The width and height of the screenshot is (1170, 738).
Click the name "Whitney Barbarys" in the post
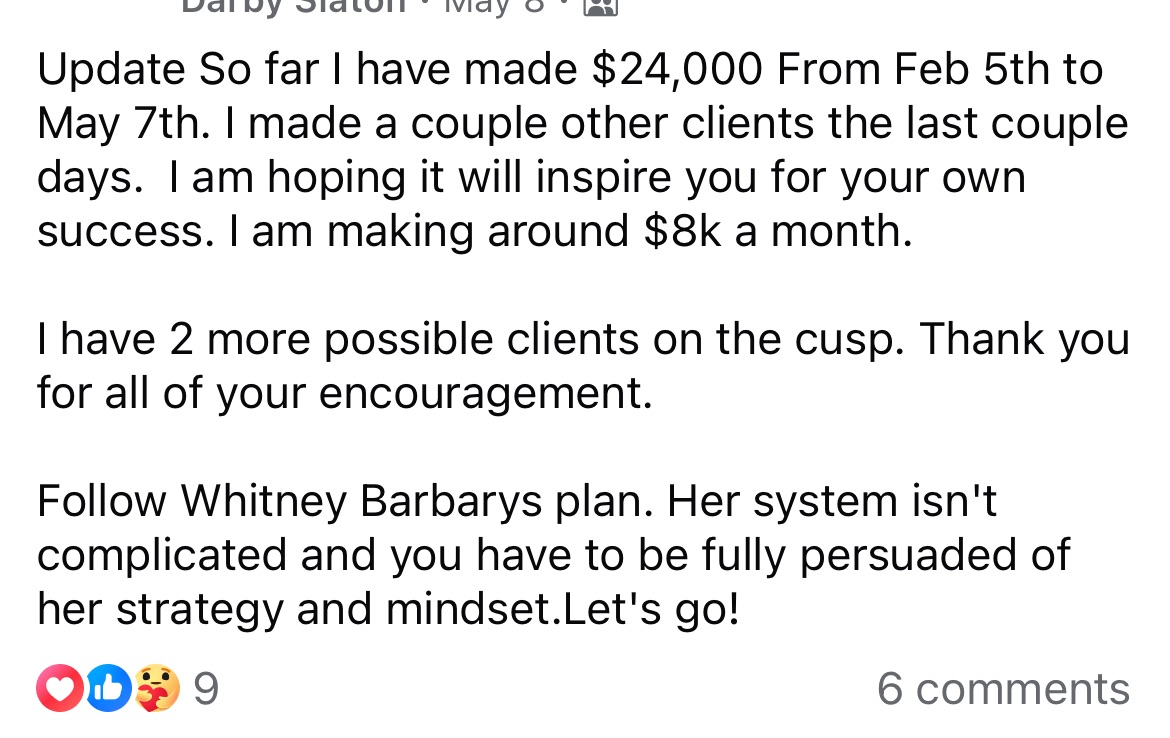[x=362, y=501]
